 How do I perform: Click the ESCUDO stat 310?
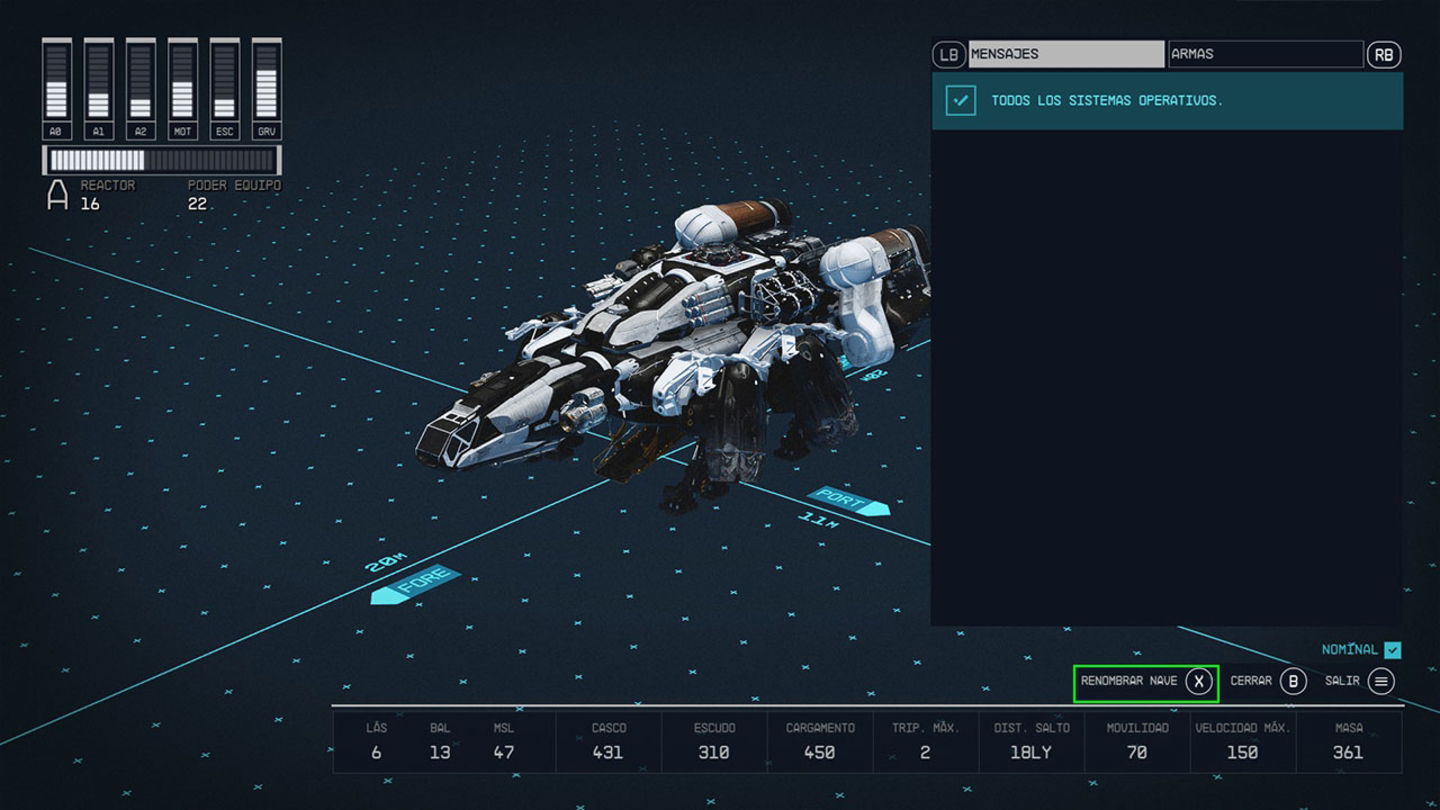pos(714,741)
